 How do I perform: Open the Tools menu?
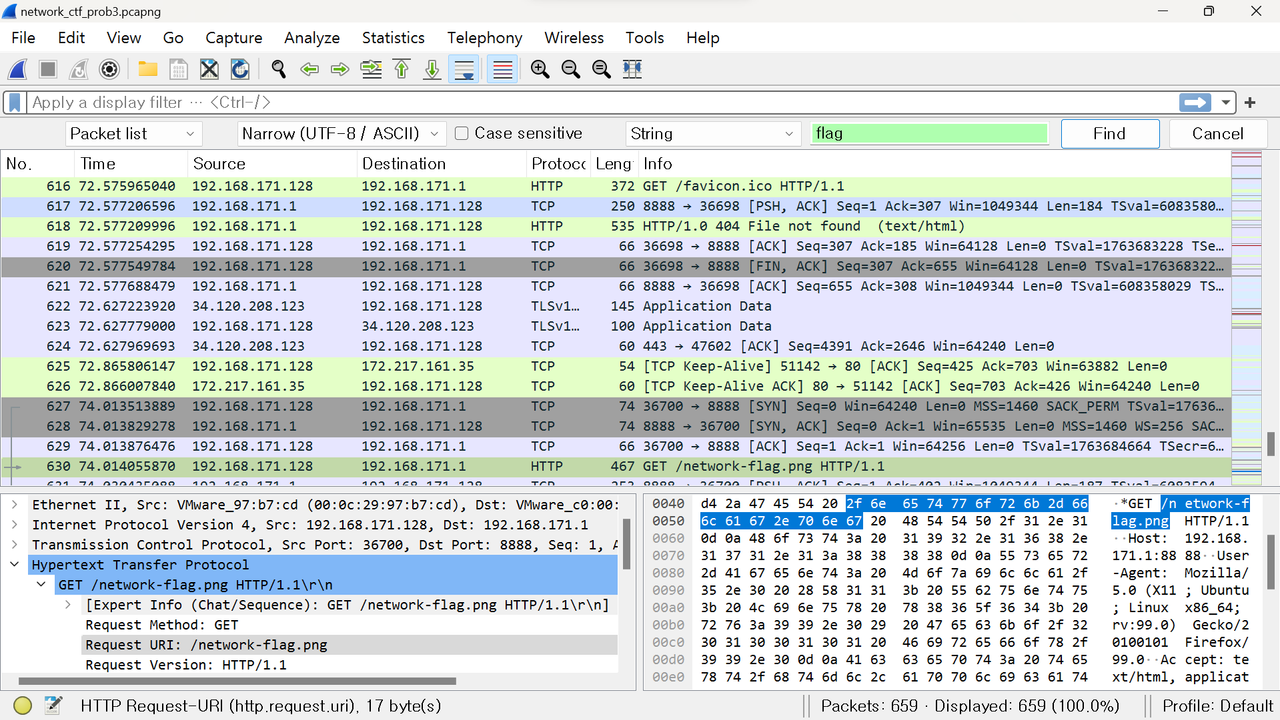click(645, 38)
